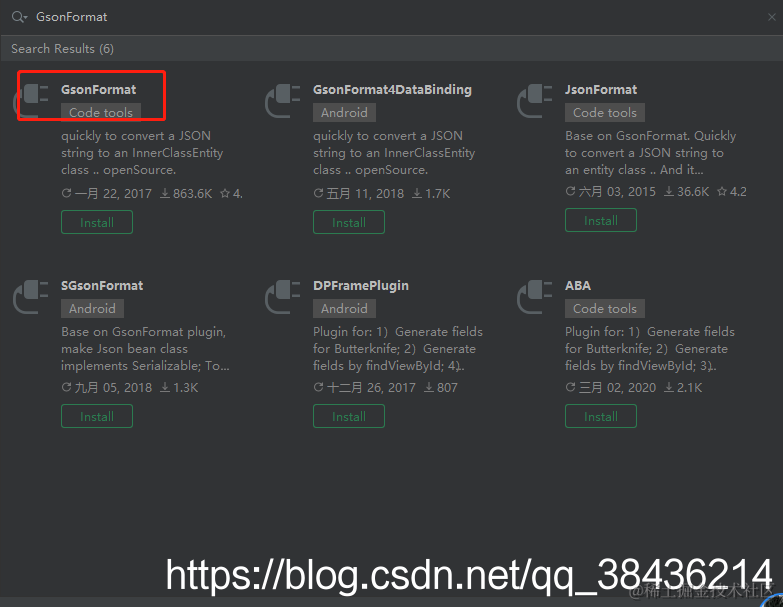Click the Android tag under DPFramePlugin
This screenshot has width=783, height=607.
344,308
